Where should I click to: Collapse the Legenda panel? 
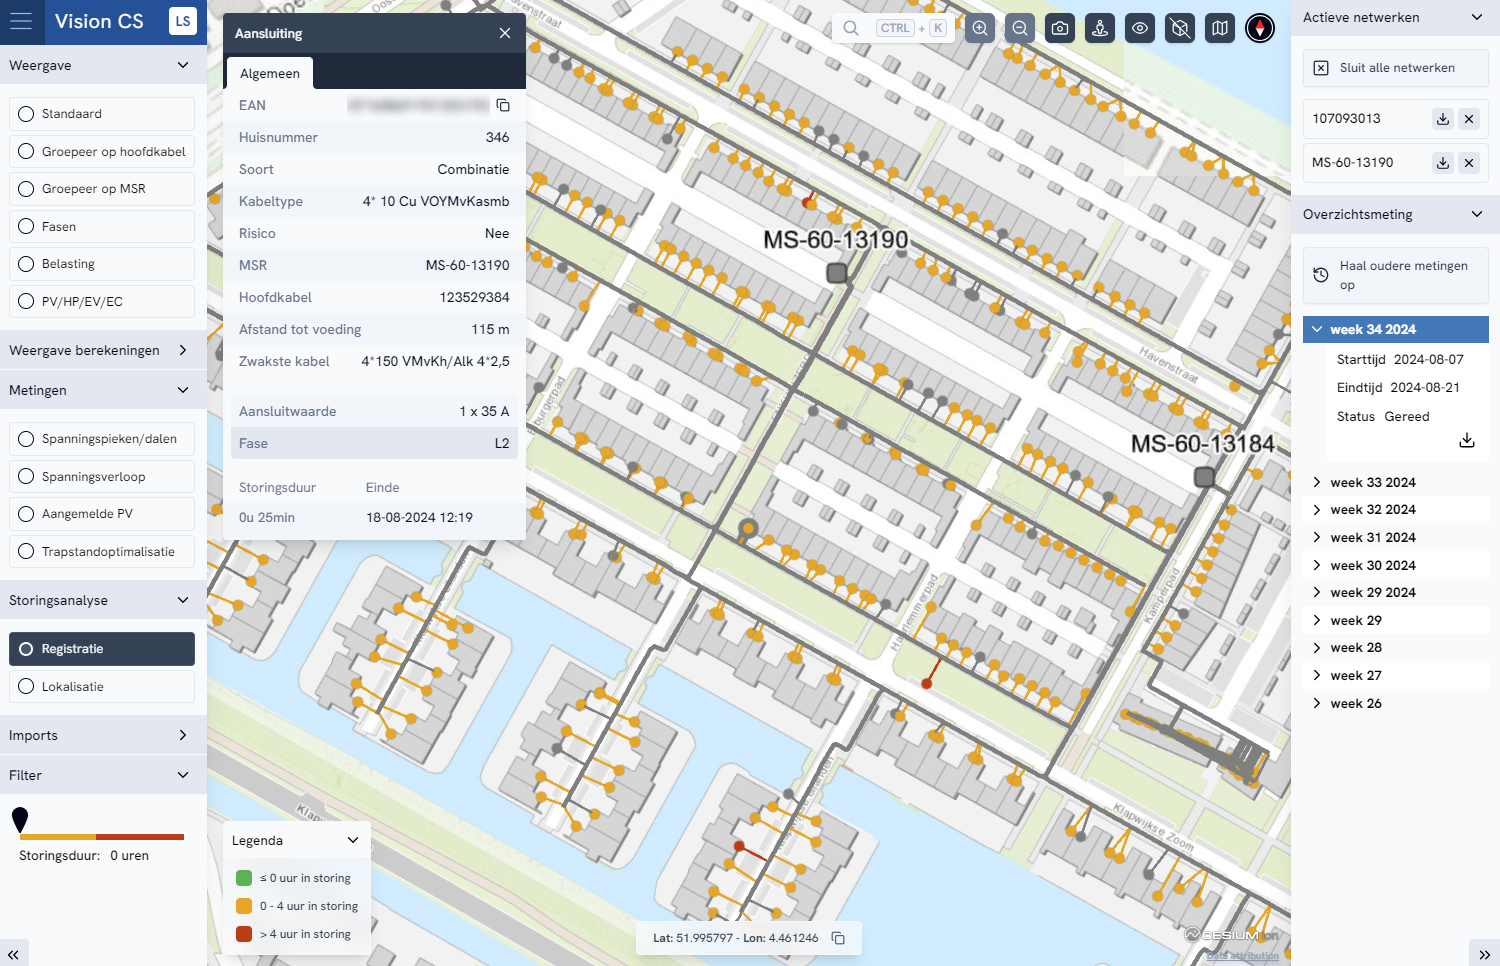point(352,840)
